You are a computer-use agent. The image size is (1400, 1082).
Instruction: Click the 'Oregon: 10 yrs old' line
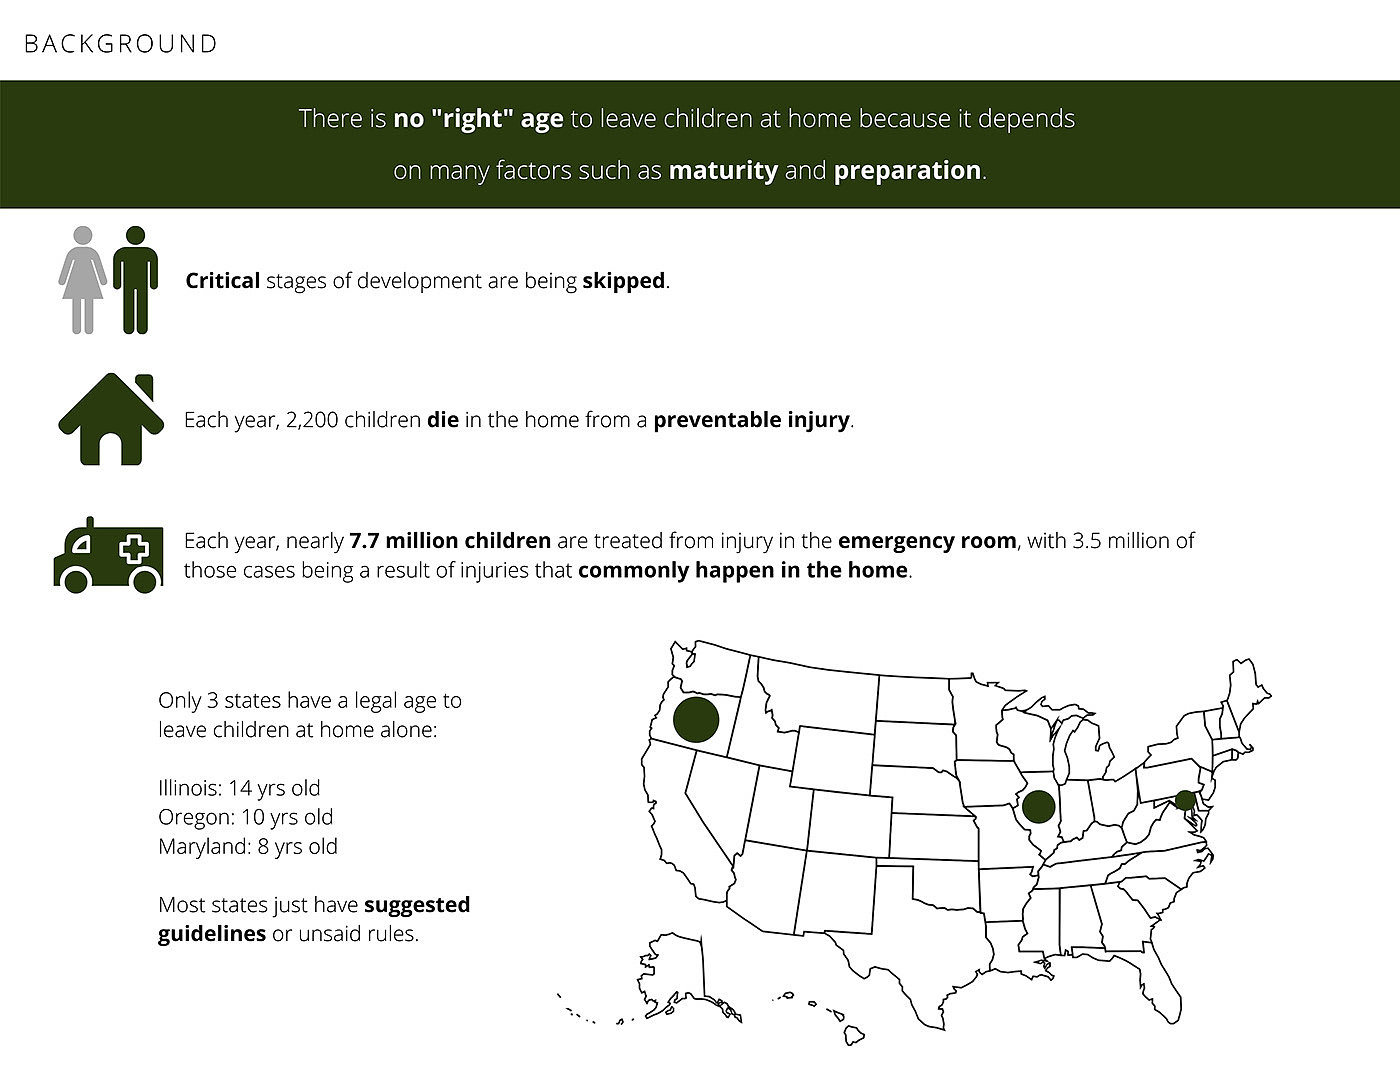(x=245, y=817)
